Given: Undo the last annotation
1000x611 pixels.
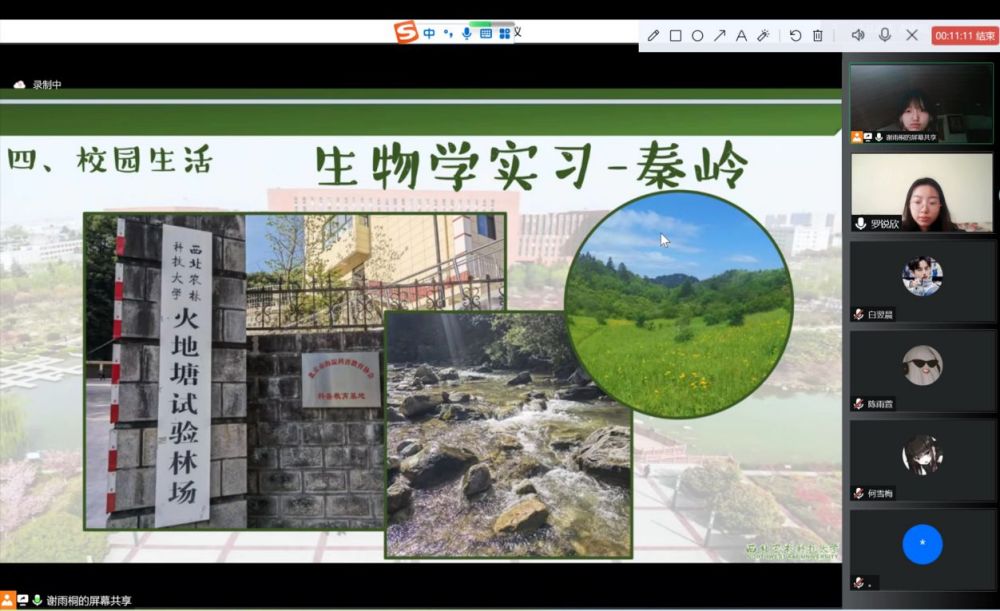Looking at the screenshot, I should click(795, 35).
